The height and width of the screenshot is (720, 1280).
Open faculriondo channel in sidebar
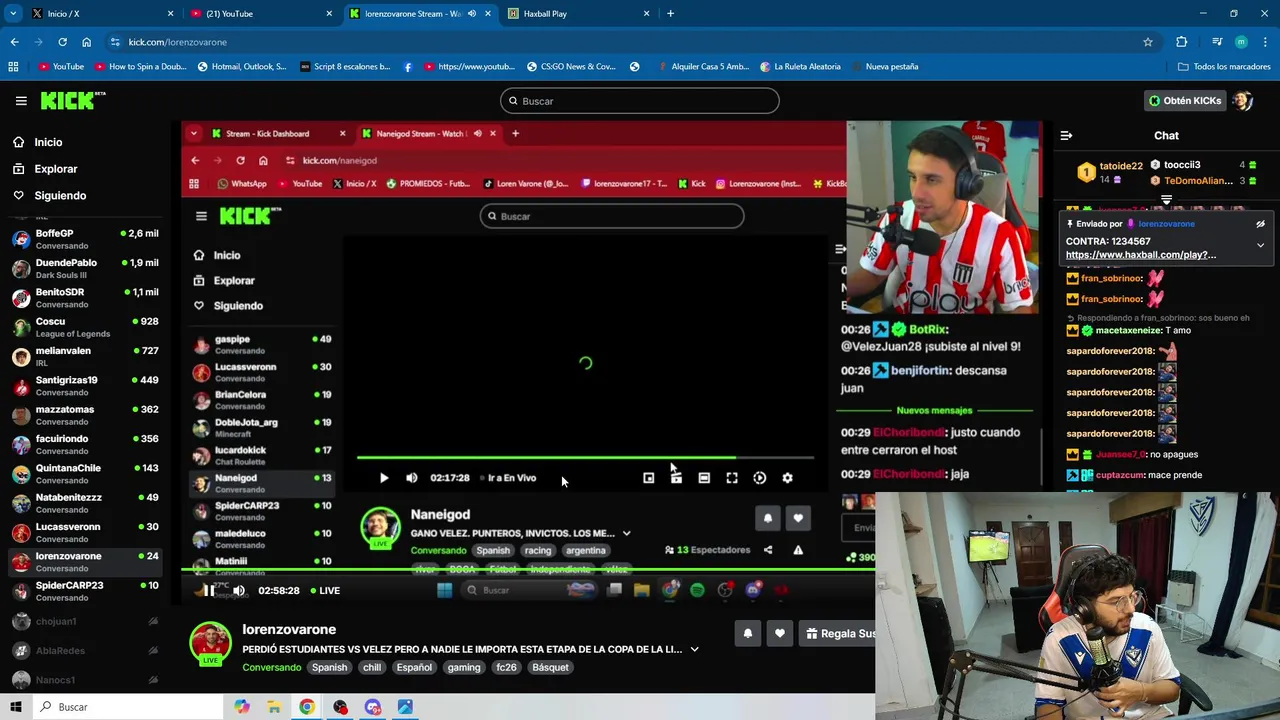pyautogui.click(x=85, y=444)
